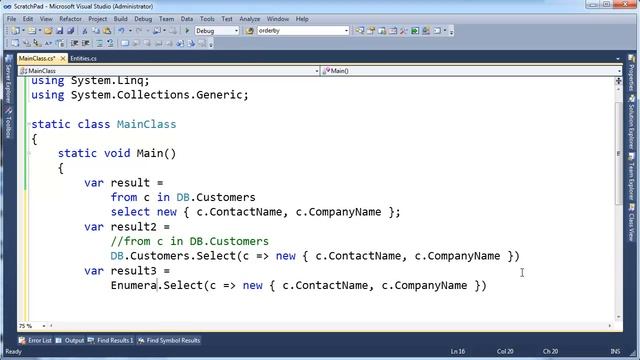
Task: Click the Toggle Bookmark icon
Action: (124, 43)
